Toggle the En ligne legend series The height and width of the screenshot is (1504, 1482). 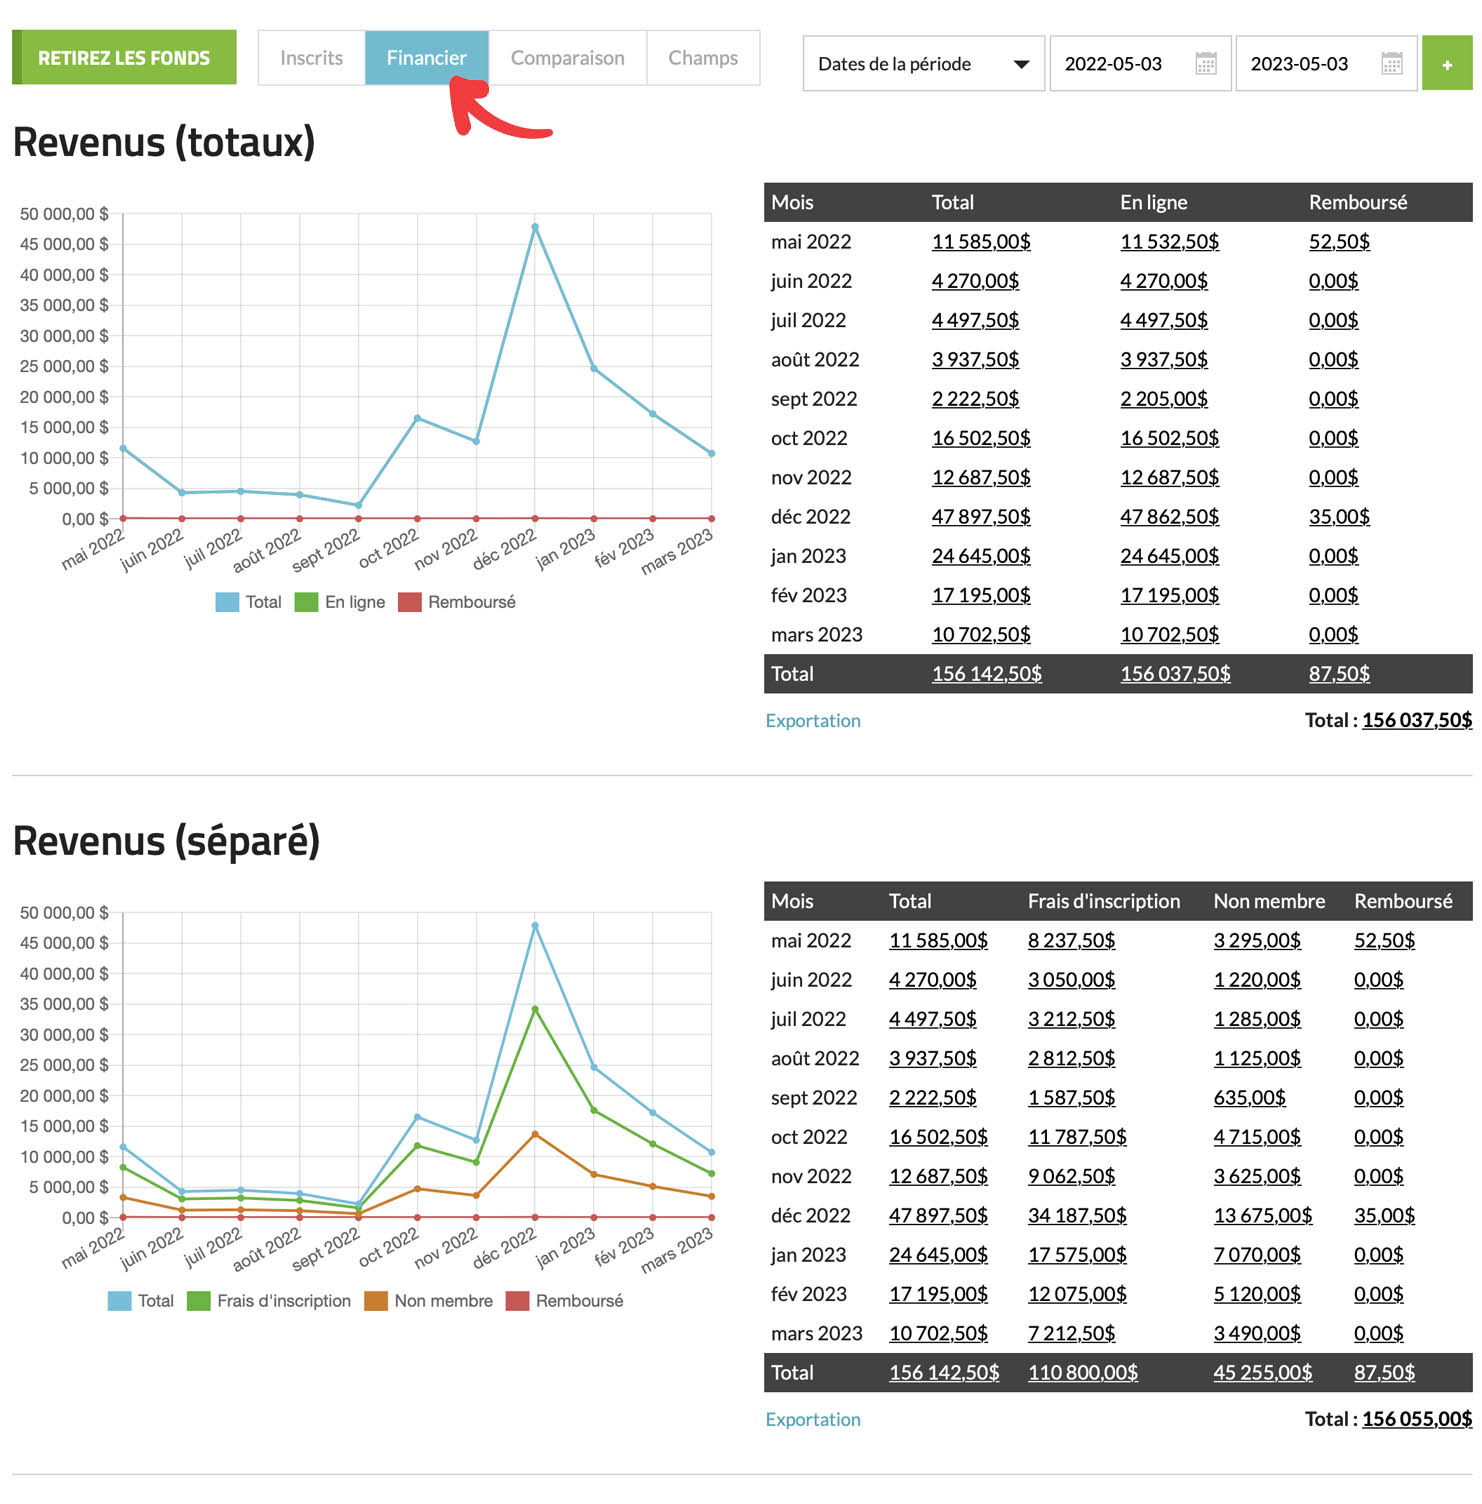pos(340,602)
